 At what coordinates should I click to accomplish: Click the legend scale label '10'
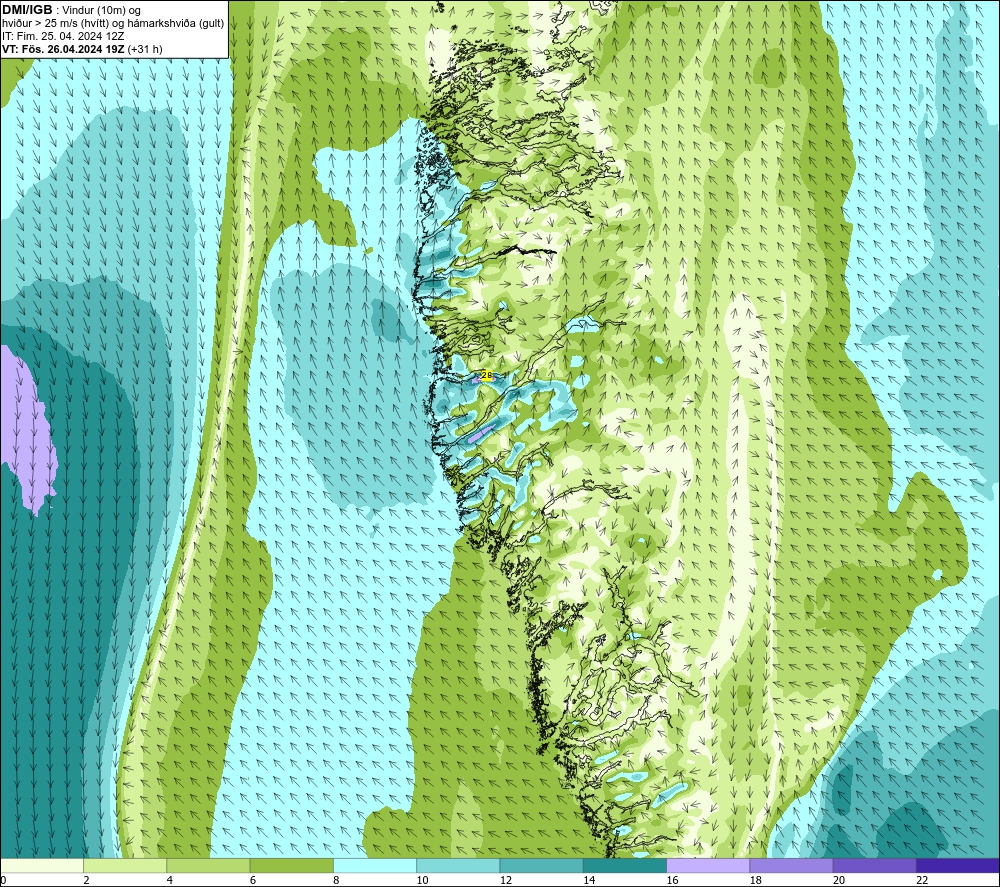422,880
